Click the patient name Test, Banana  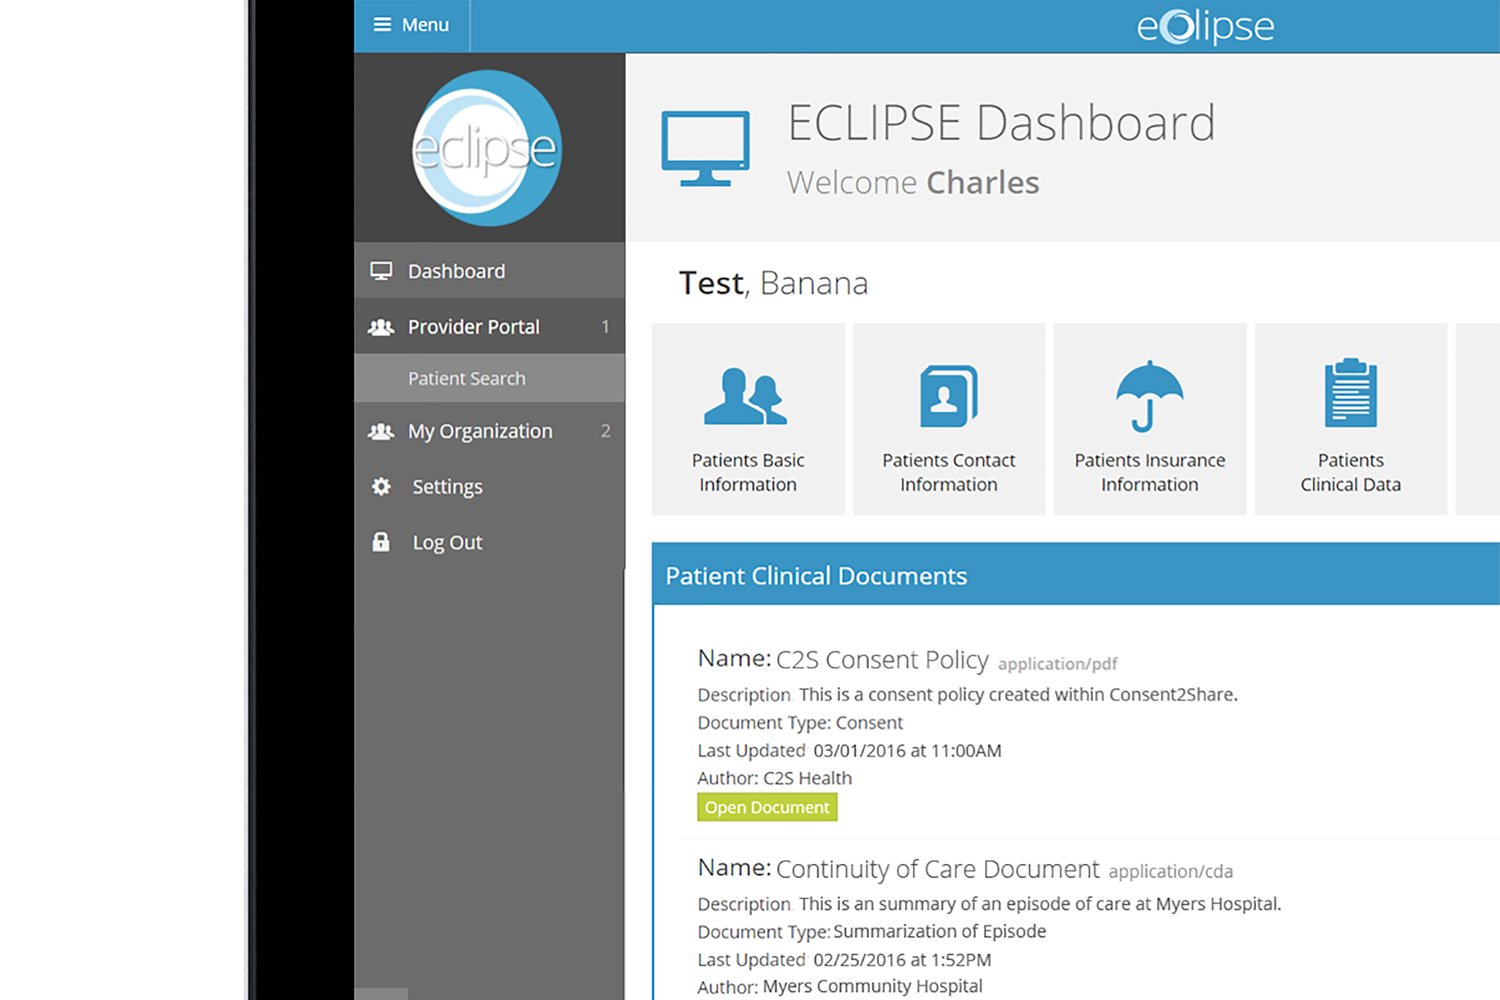773,283
